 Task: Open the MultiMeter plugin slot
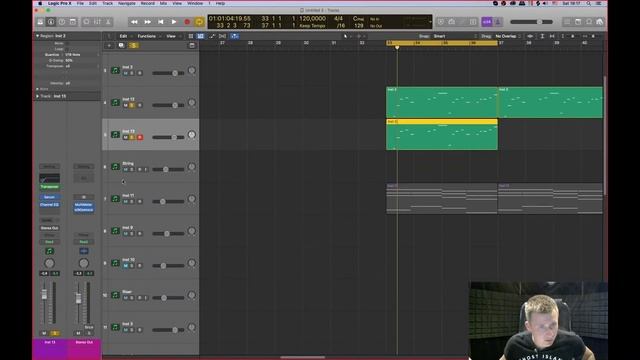pyautogui.click(x=84, y=205)
